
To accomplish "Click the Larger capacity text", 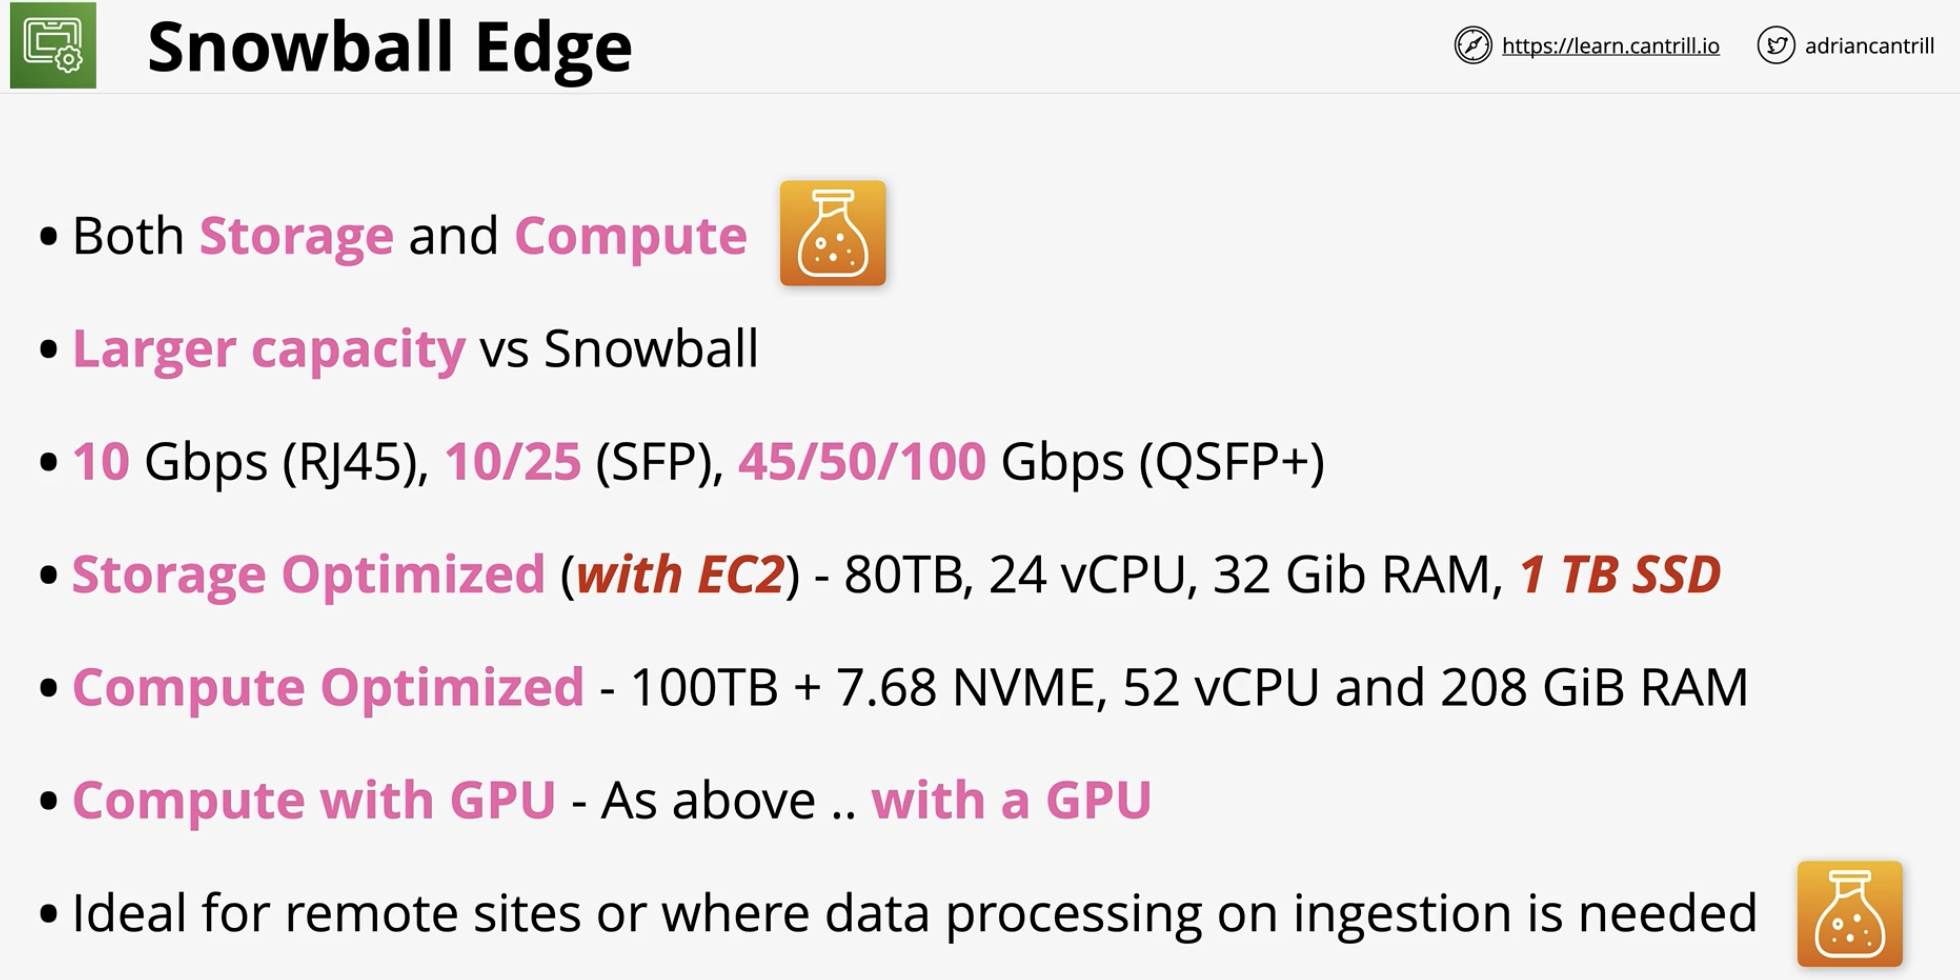I will [269, 349].
